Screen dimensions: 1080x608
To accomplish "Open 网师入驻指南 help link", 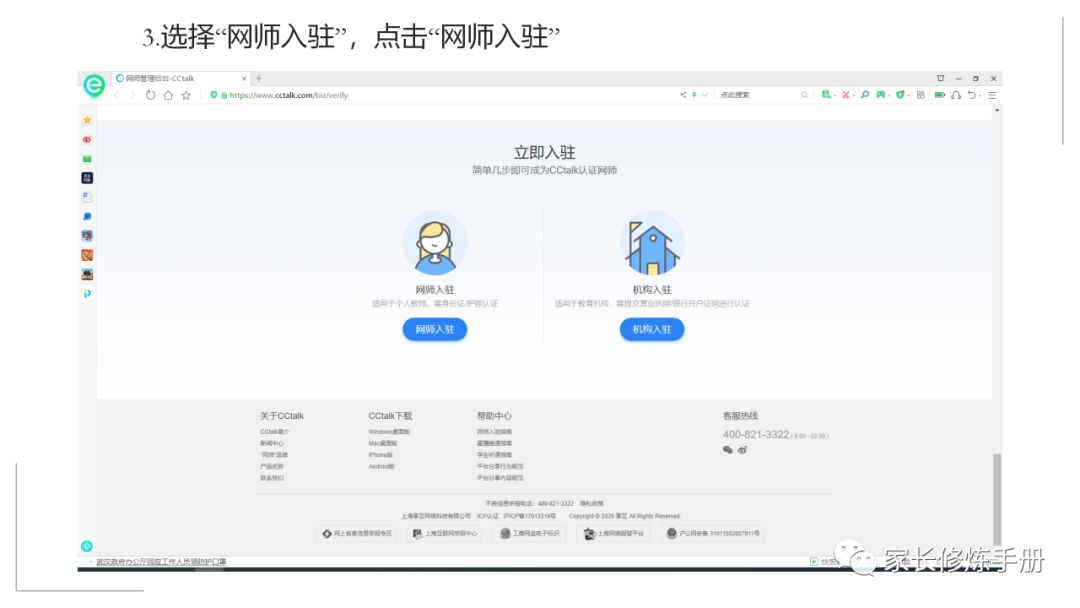I will pyautogui.click(x=494, y=432).
